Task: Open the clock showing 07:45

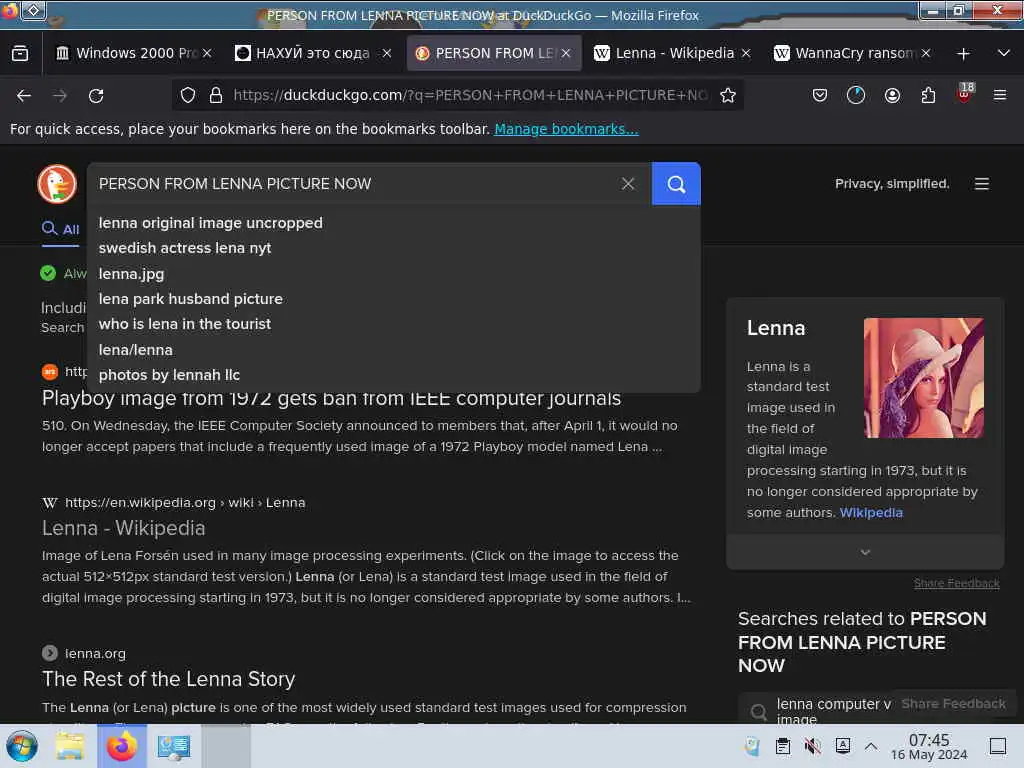Action: 929,747
